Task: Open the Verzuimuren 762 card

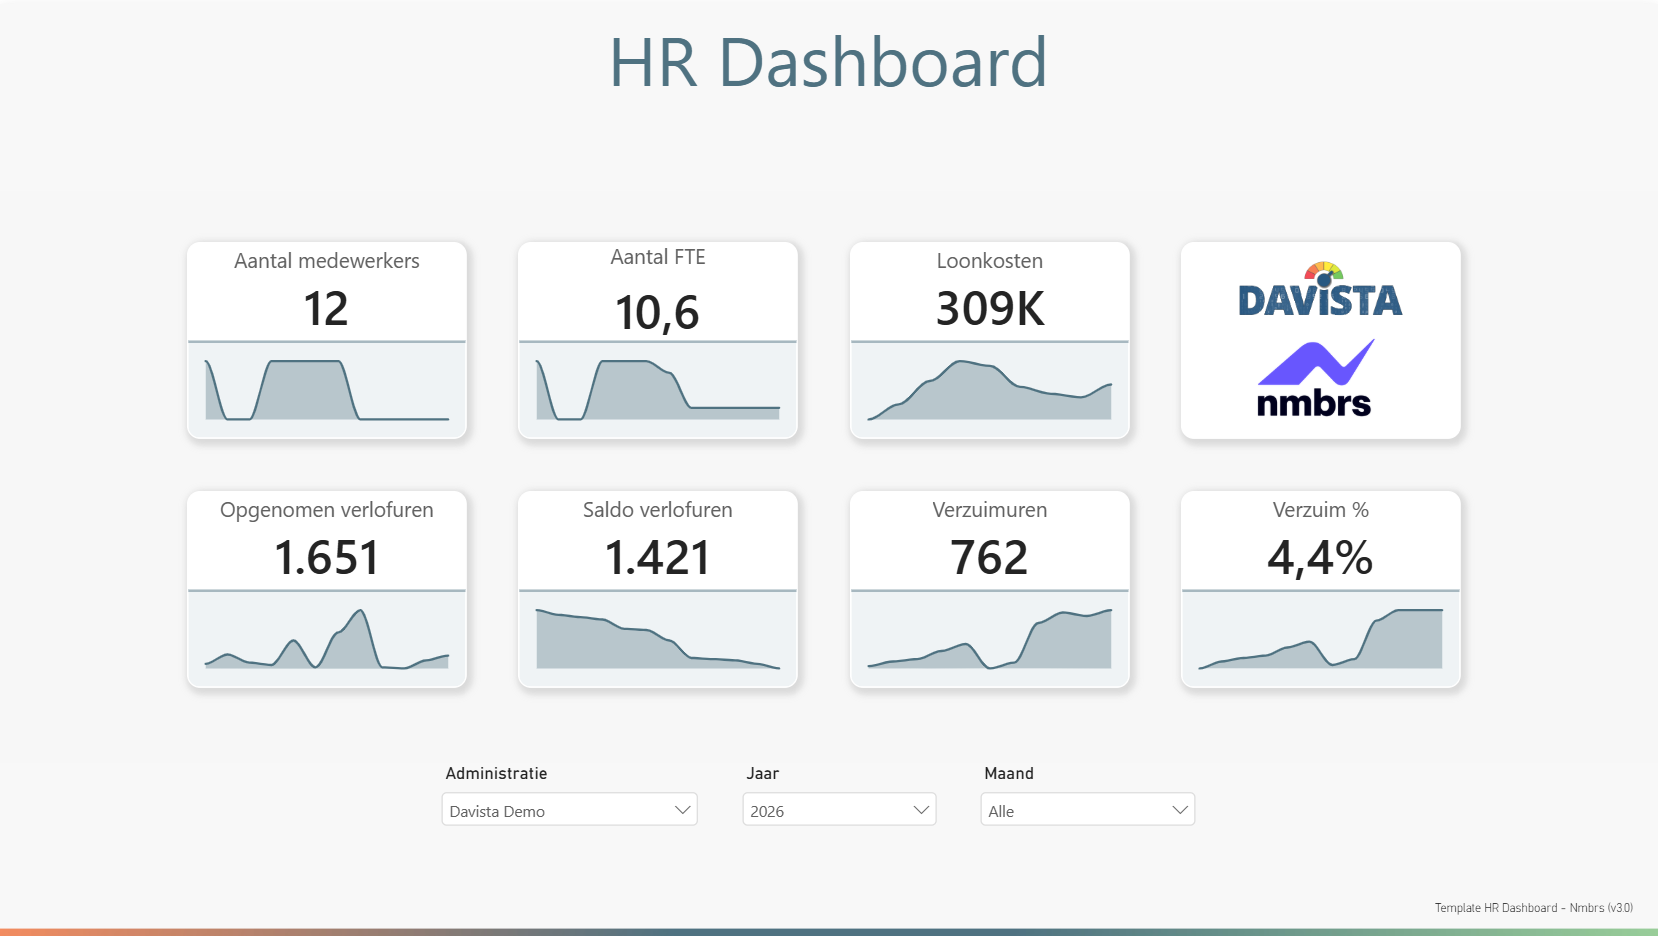Action: point(990,589)
